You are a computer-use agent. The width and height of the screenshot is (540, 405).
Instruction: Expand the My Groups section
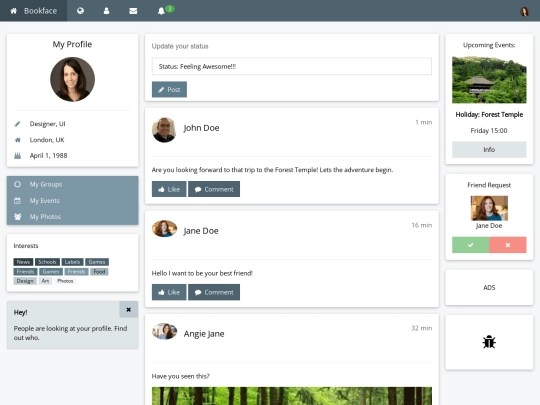tap(72, 184)
